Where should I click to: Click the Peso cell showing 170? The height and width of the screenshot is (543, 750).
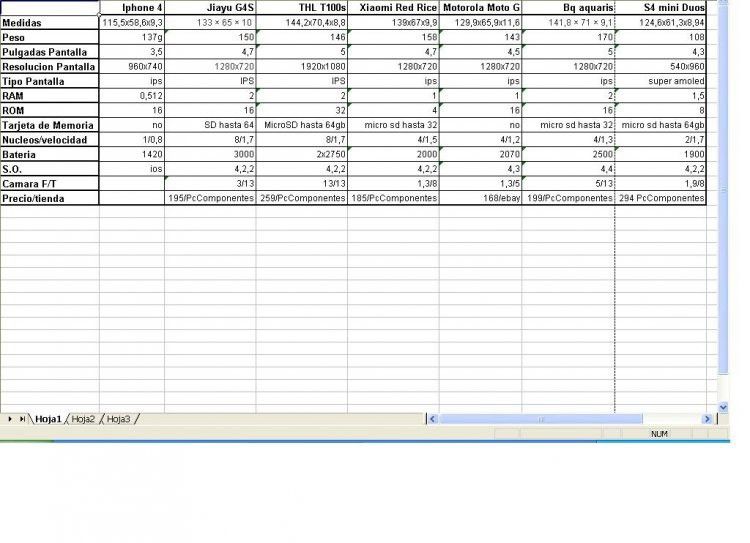point(568,37)
